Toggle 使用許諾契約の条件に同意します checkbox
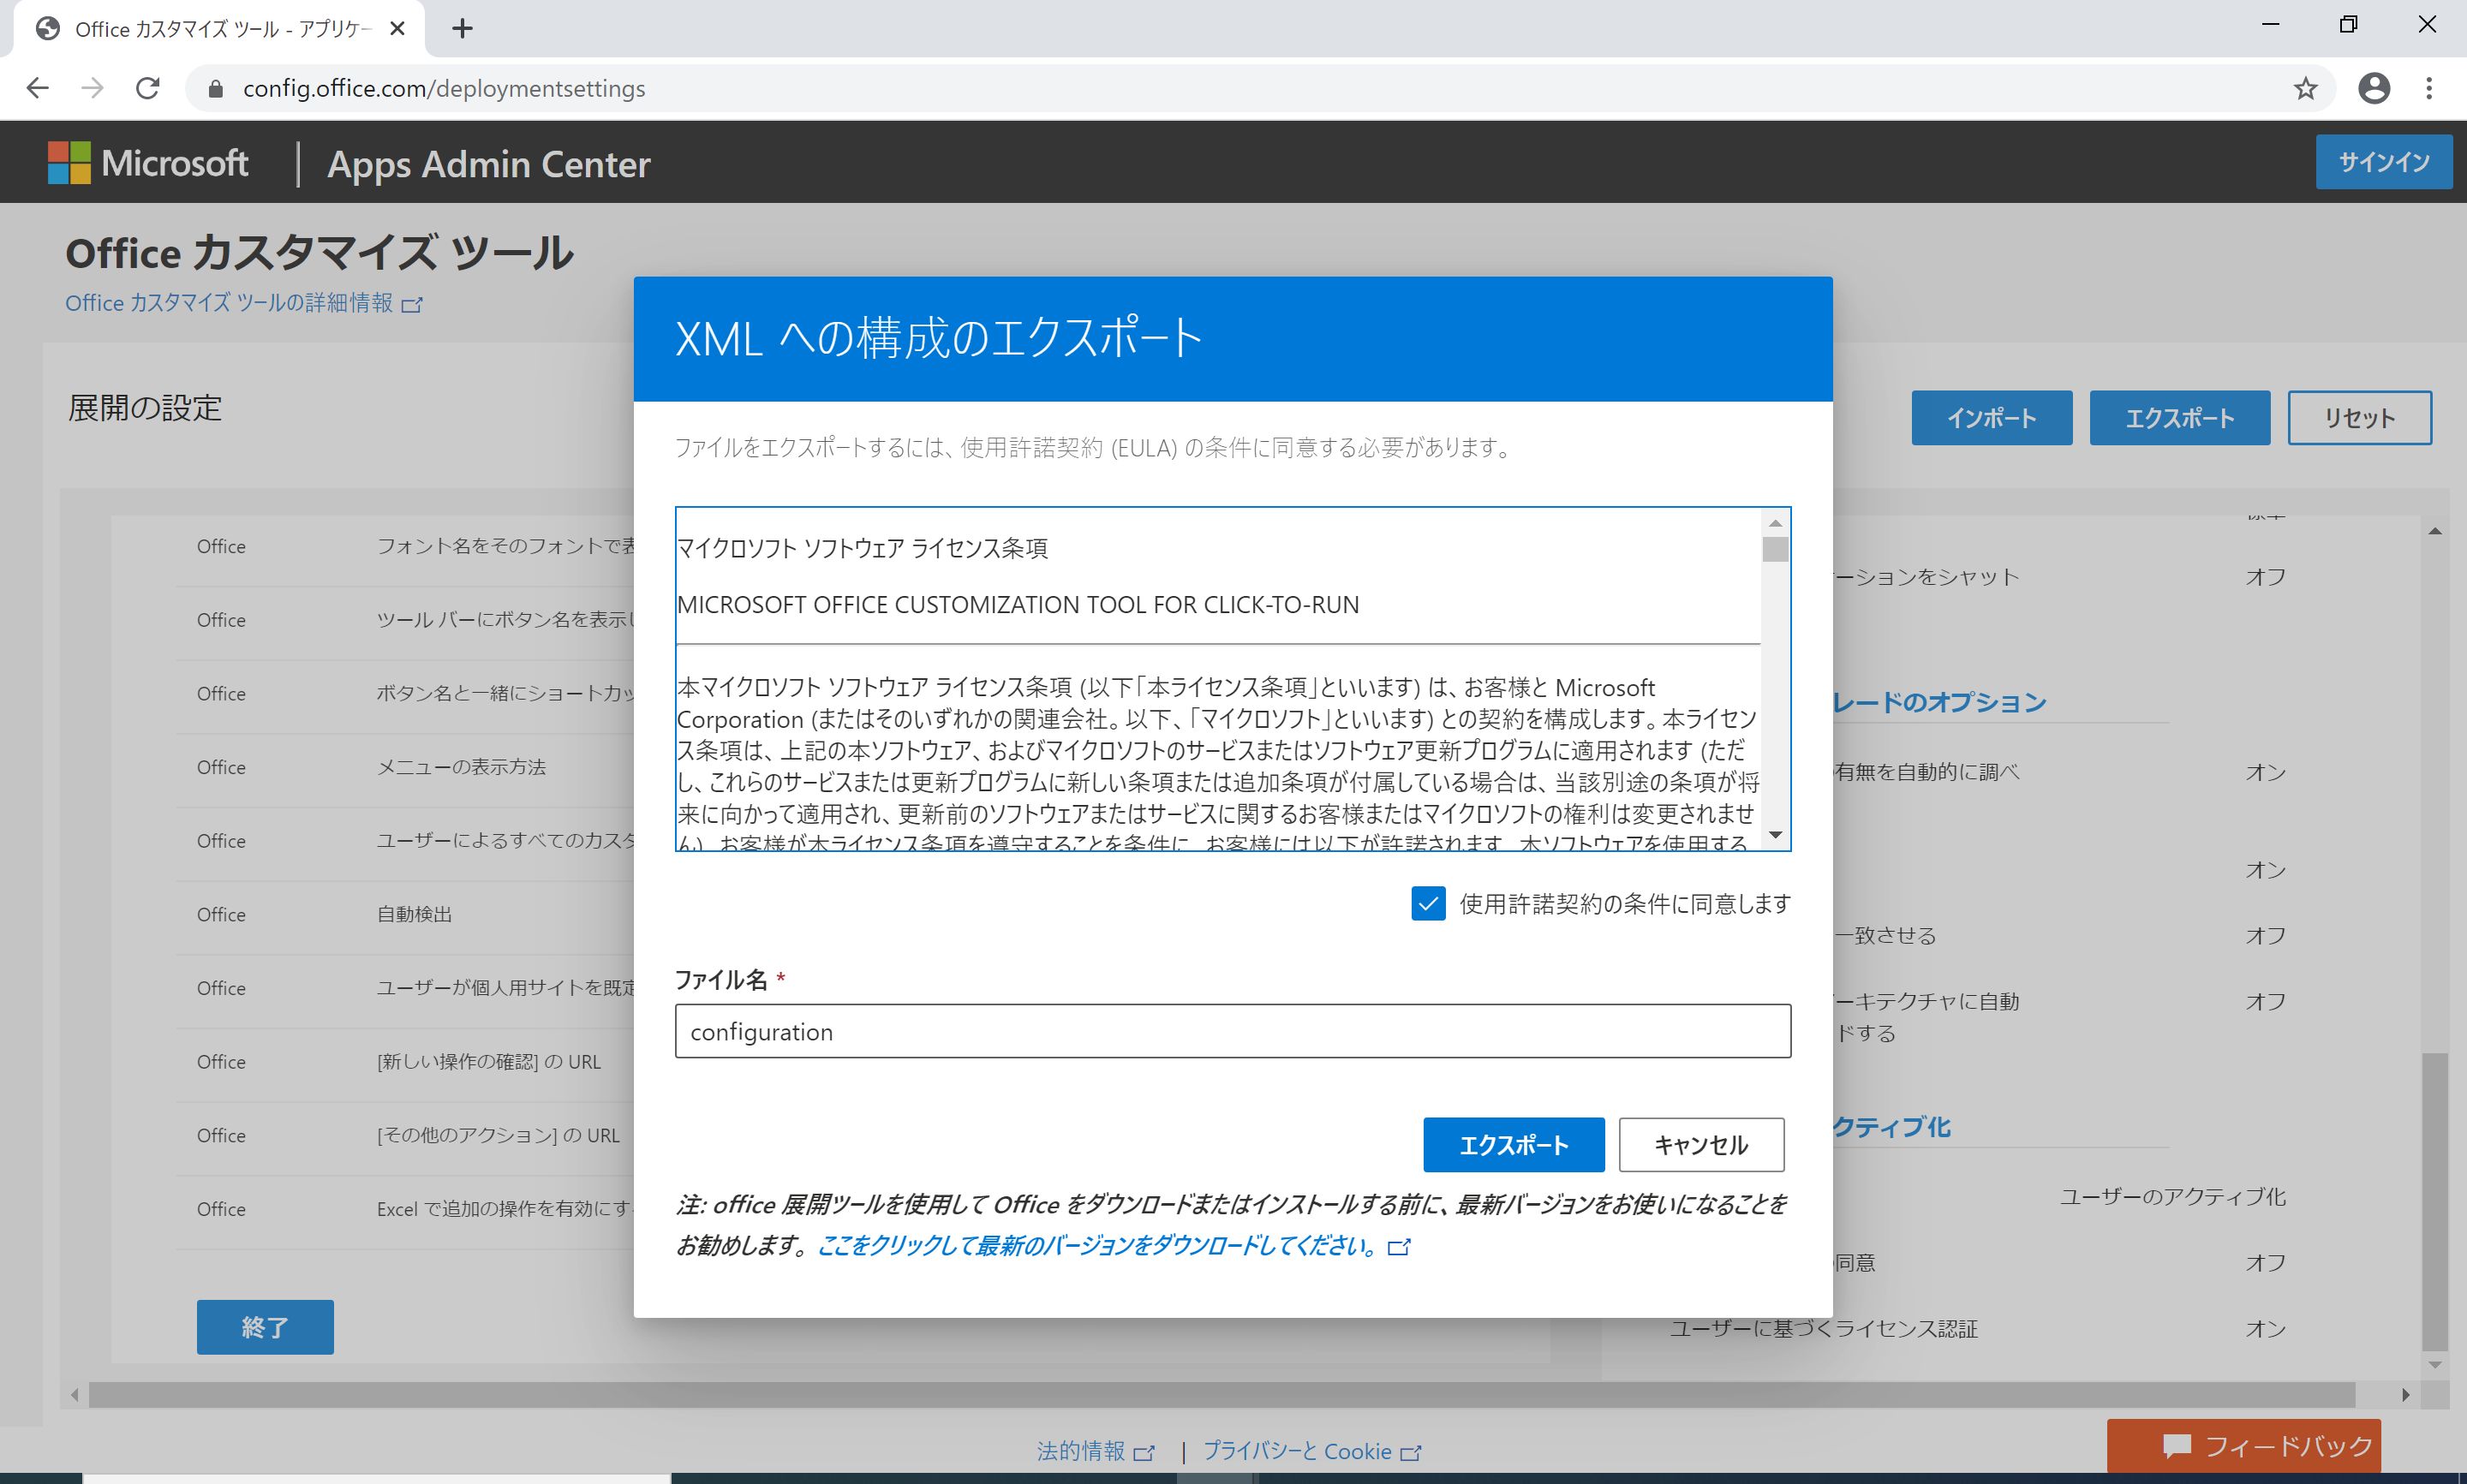 (1428, 903)
